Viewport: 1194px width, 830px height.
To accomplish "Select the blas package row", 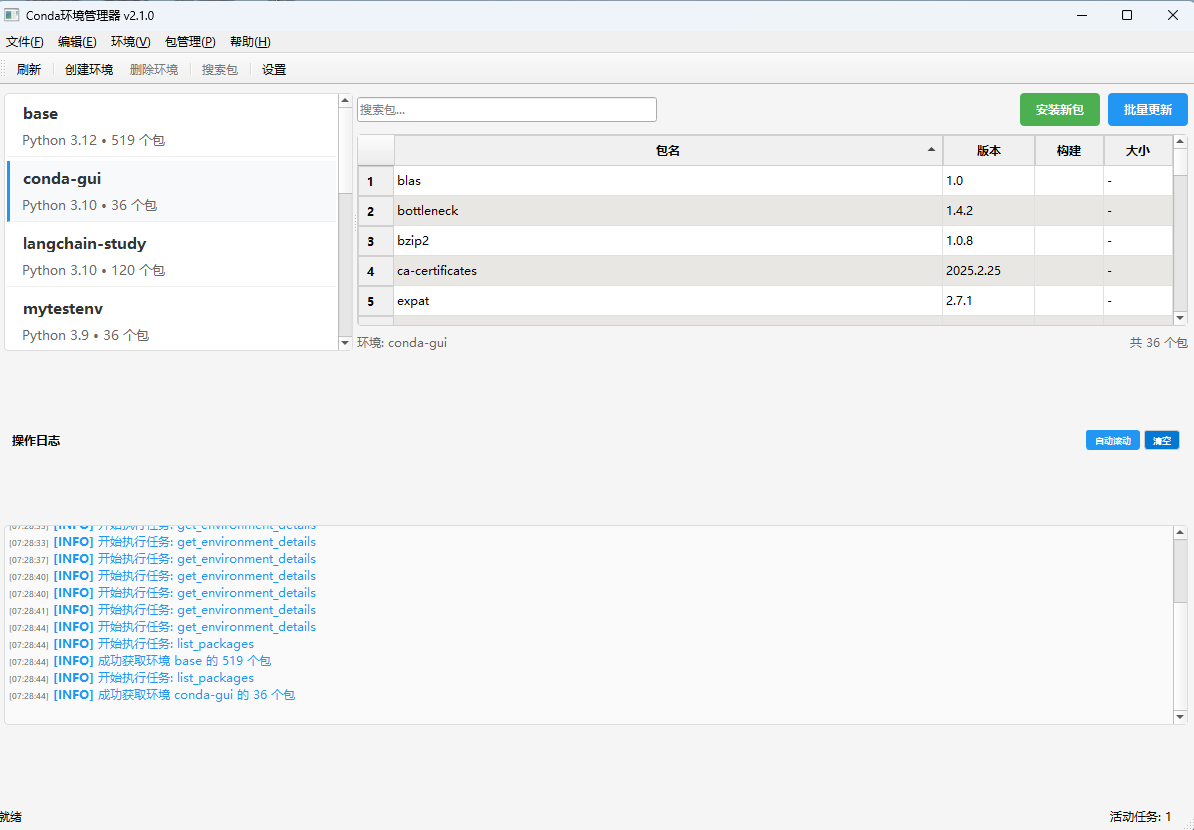I will (765, 180).
